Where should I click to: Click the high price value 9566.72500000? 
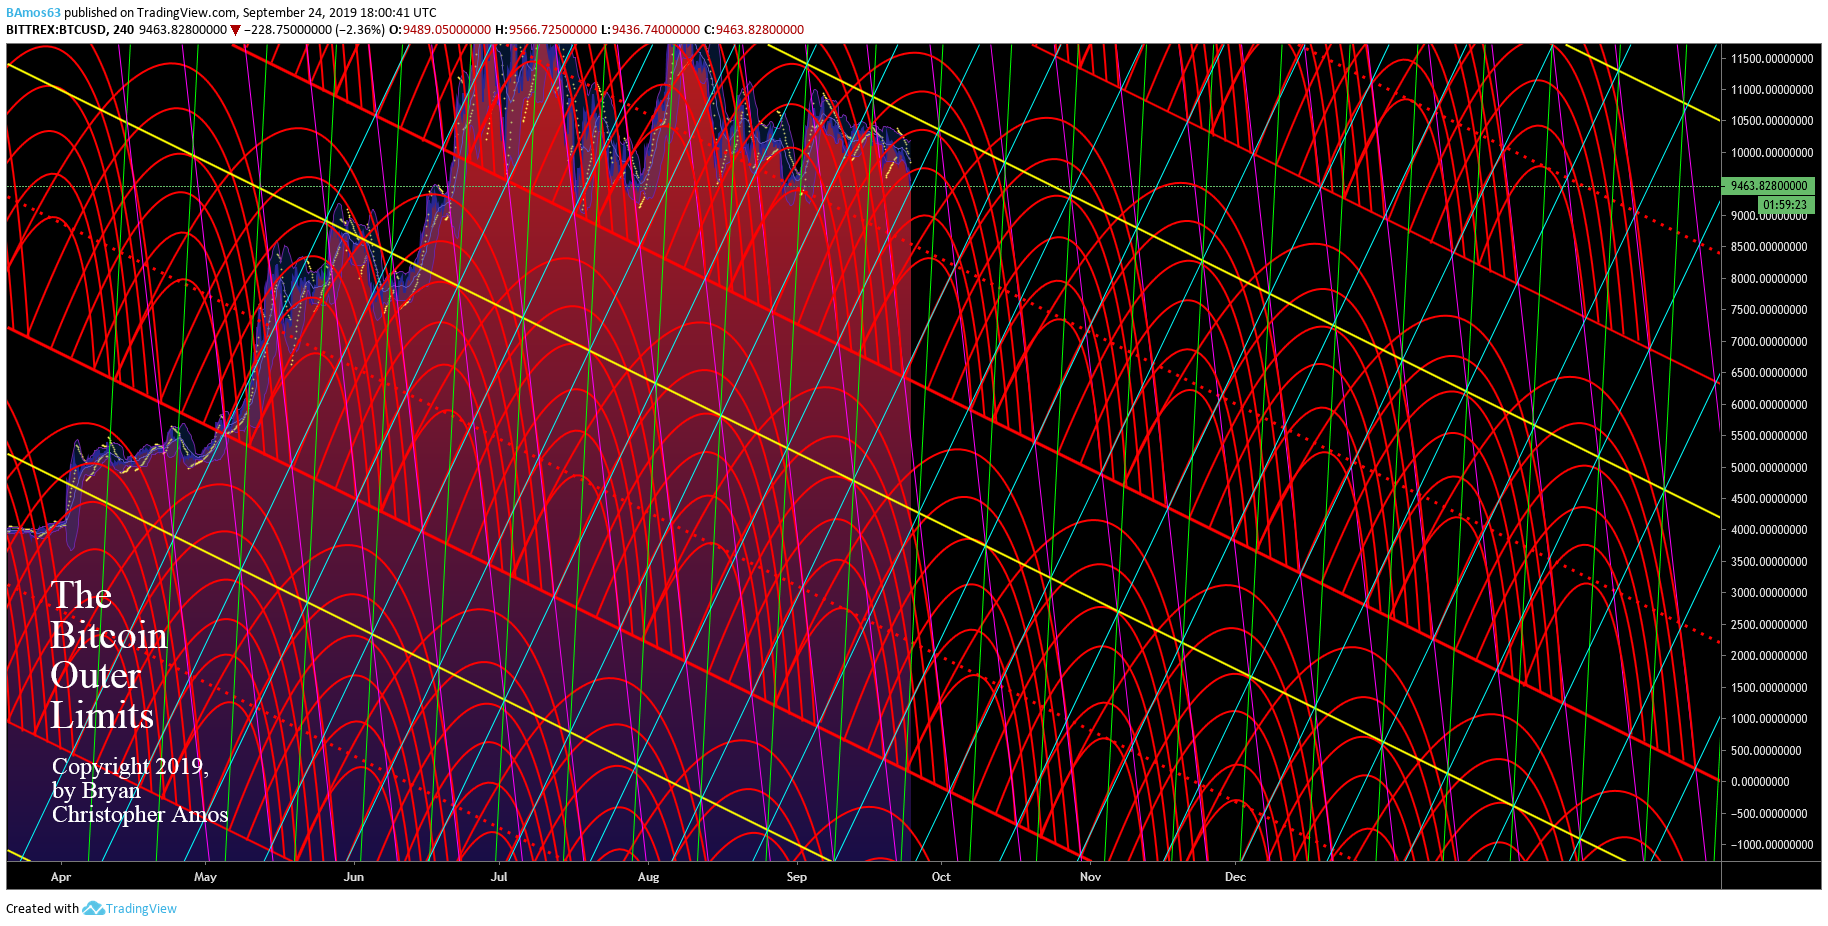click(553, 30)
